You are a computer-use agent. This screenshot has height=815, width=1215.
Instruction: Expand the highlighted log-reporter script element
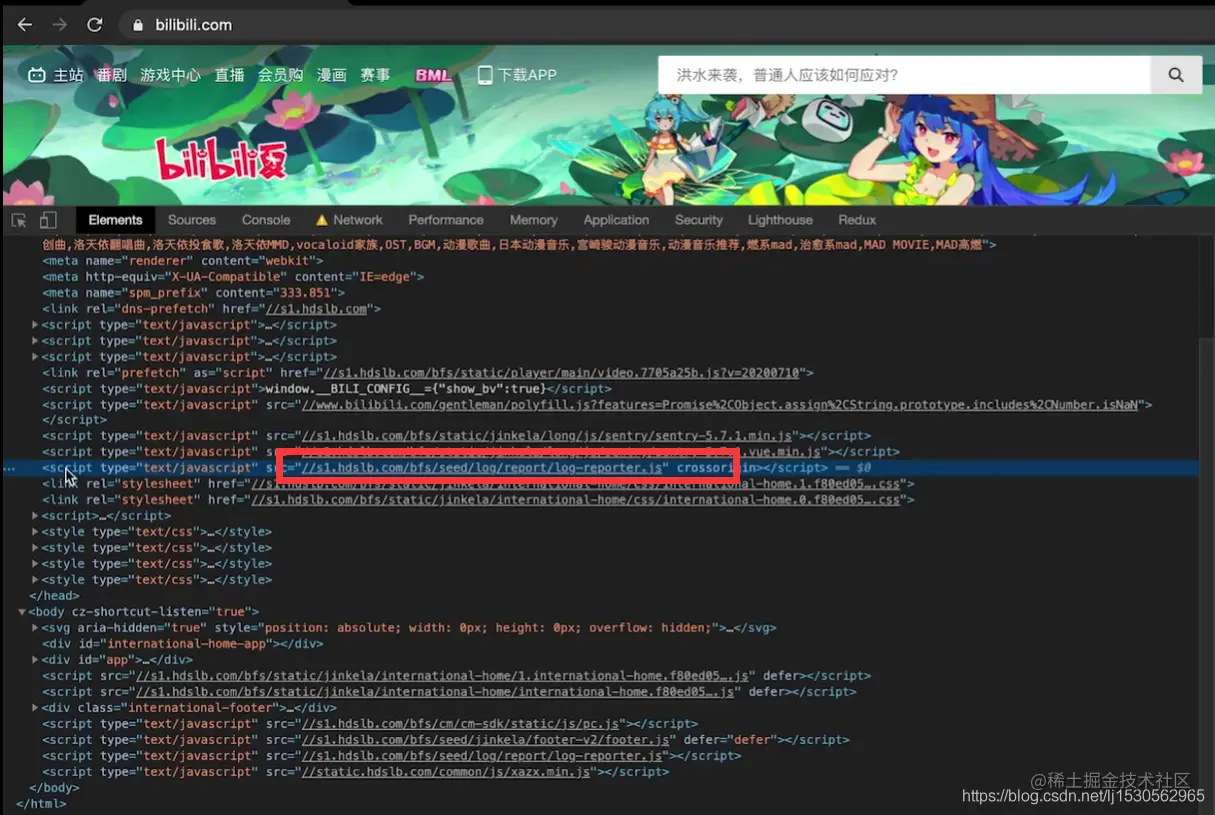35,467
